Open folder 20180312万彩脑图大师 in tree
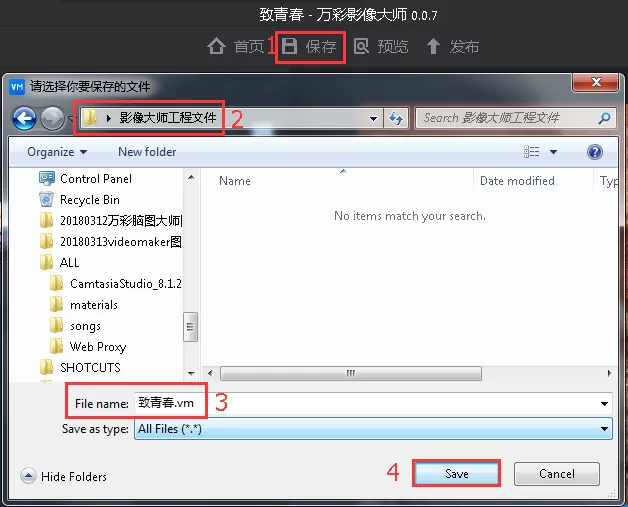Viewport: 628px width, 507px height. [121, 221]
